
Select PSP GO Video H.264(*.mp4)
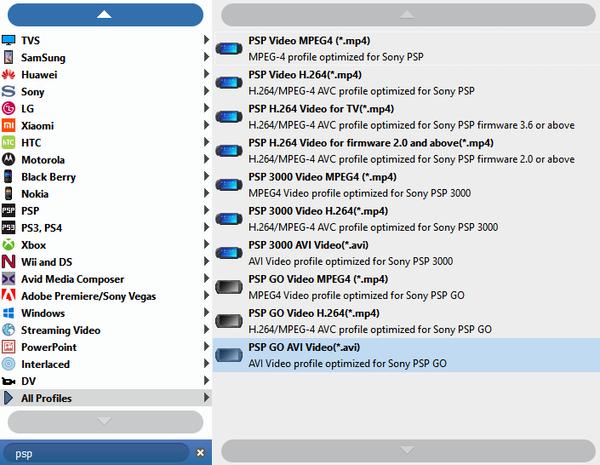point(406,321)
